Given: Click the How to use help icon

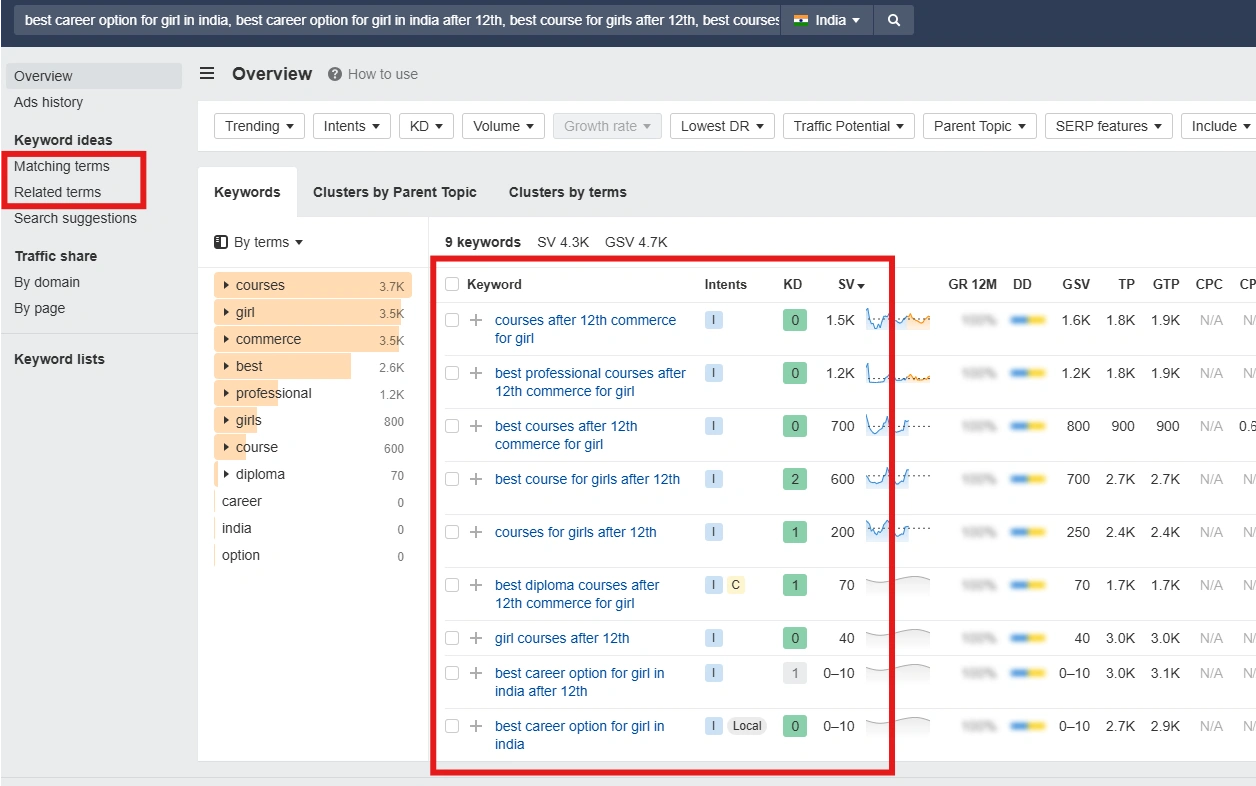Looking at the screenshot, I should click(x=335, y=74).
